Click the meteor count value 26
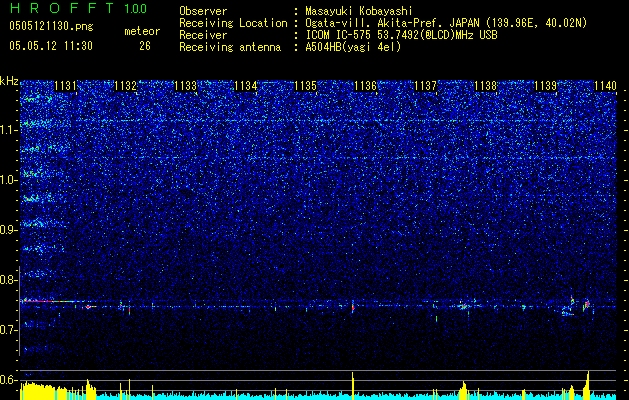 [x=145, y=46]
